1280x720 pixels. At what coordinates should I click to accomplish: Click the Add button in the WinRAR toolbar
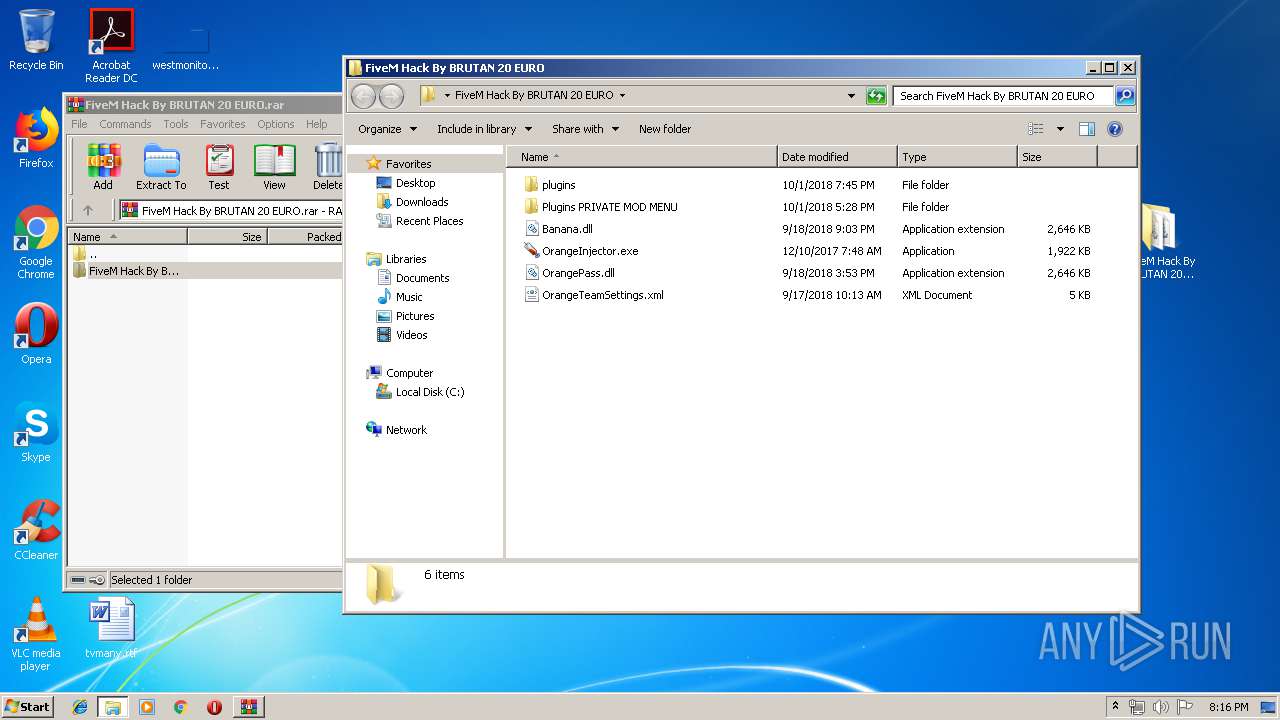click(x=103, y=166)
